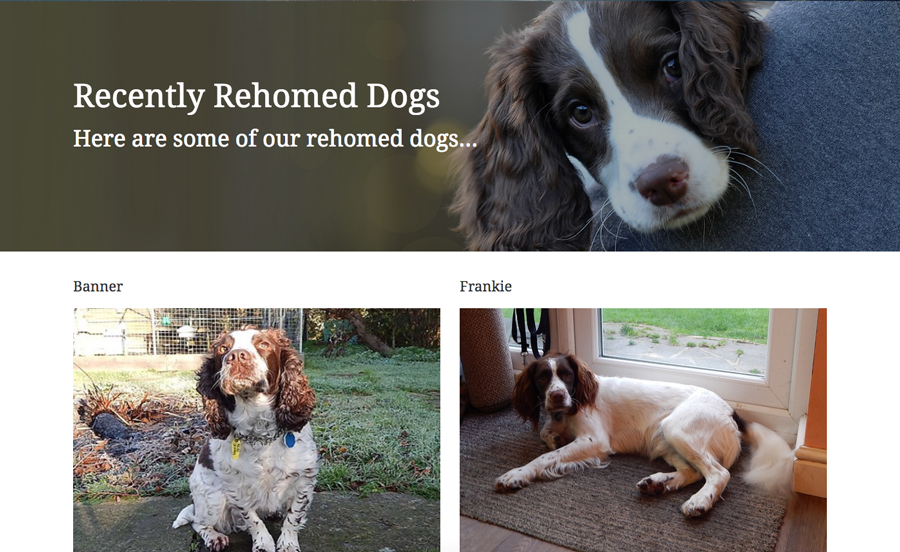Open Frankie's dog photo

(x=643, y=430)
